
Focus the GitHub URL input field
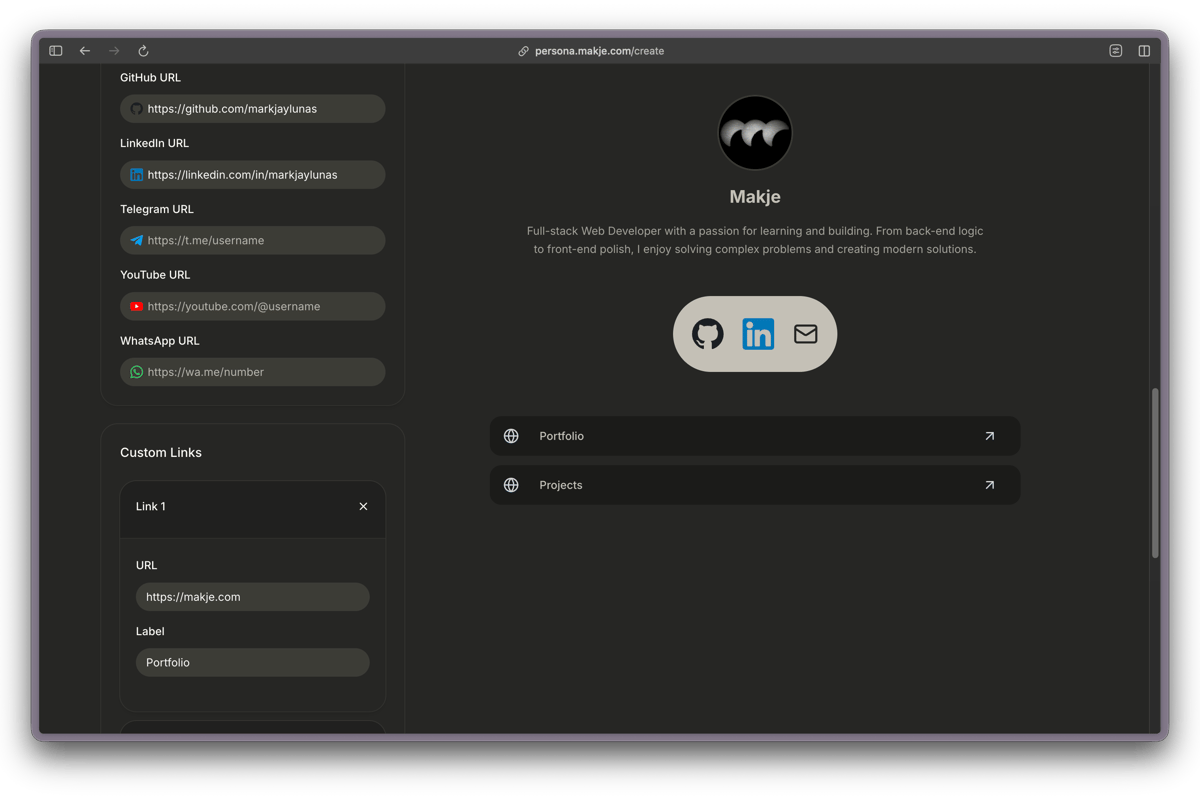260,109
